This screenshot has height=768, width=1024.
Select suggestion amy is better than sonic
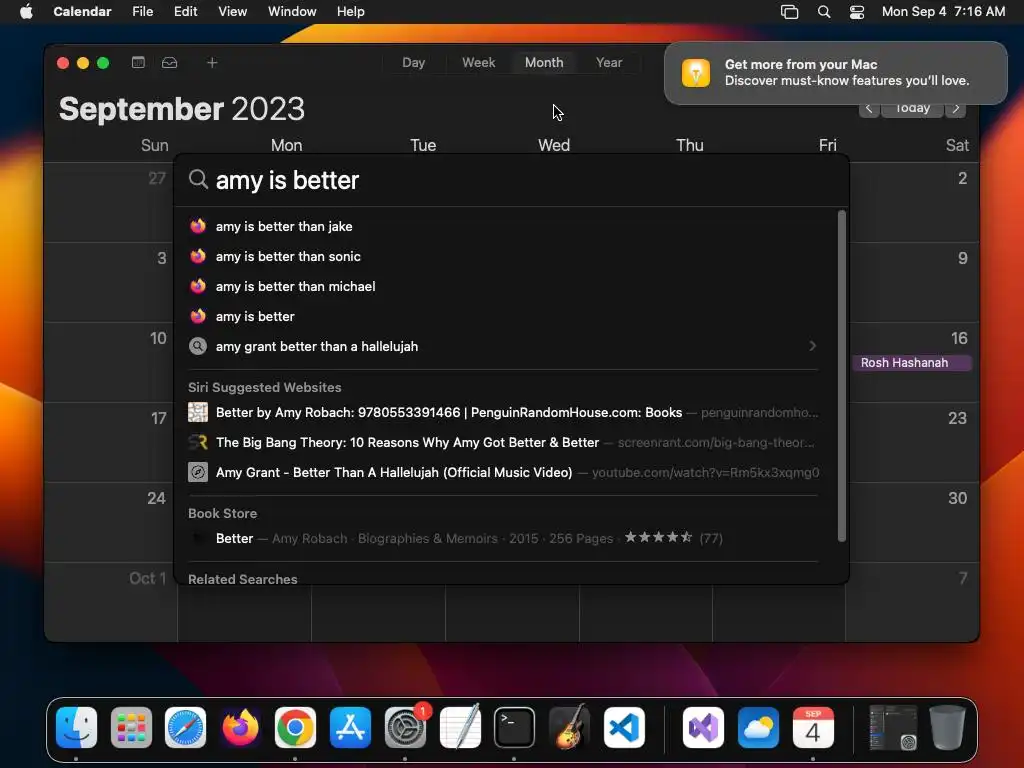503,256
